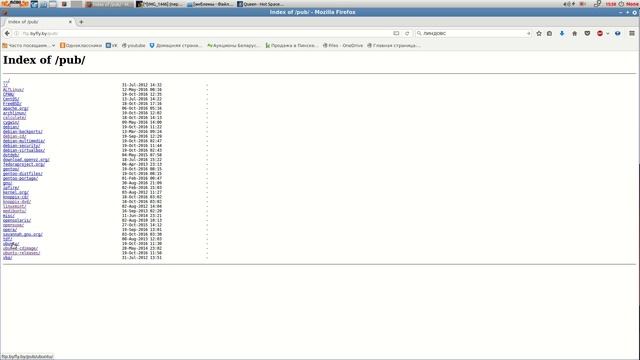Open the ubuntu-cdimage/ directory link
This screenshot has height=360, width=640.
pos(20,248)
